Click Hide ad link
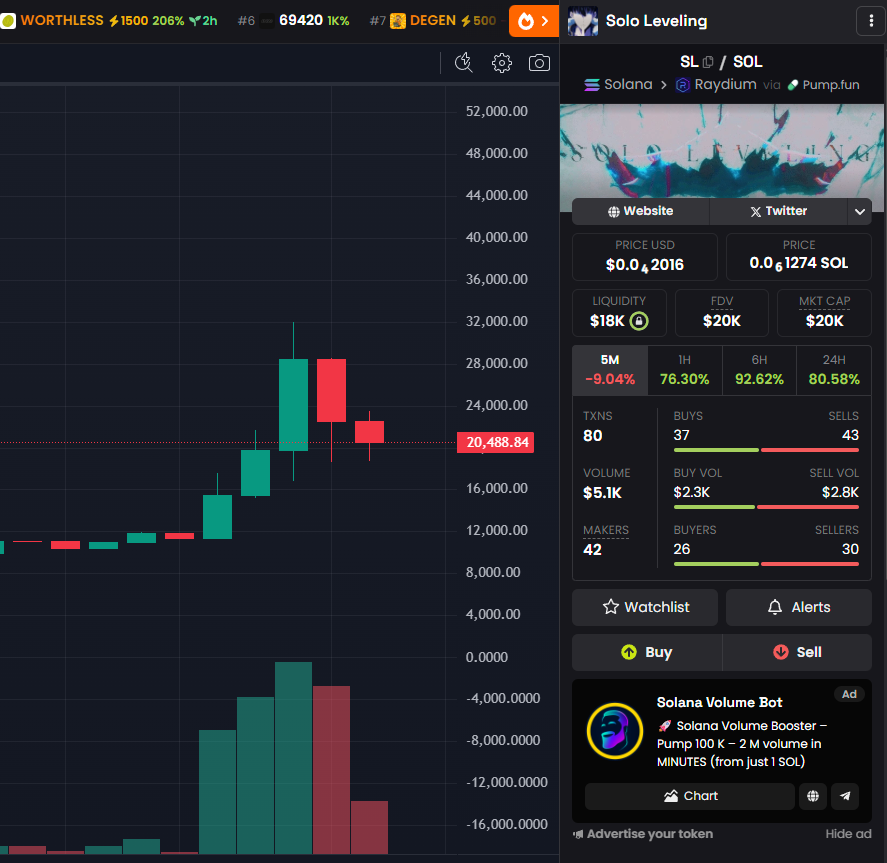The height and width of the screenshot is (863, 887). pyautogui.click(x=848, y=834)
